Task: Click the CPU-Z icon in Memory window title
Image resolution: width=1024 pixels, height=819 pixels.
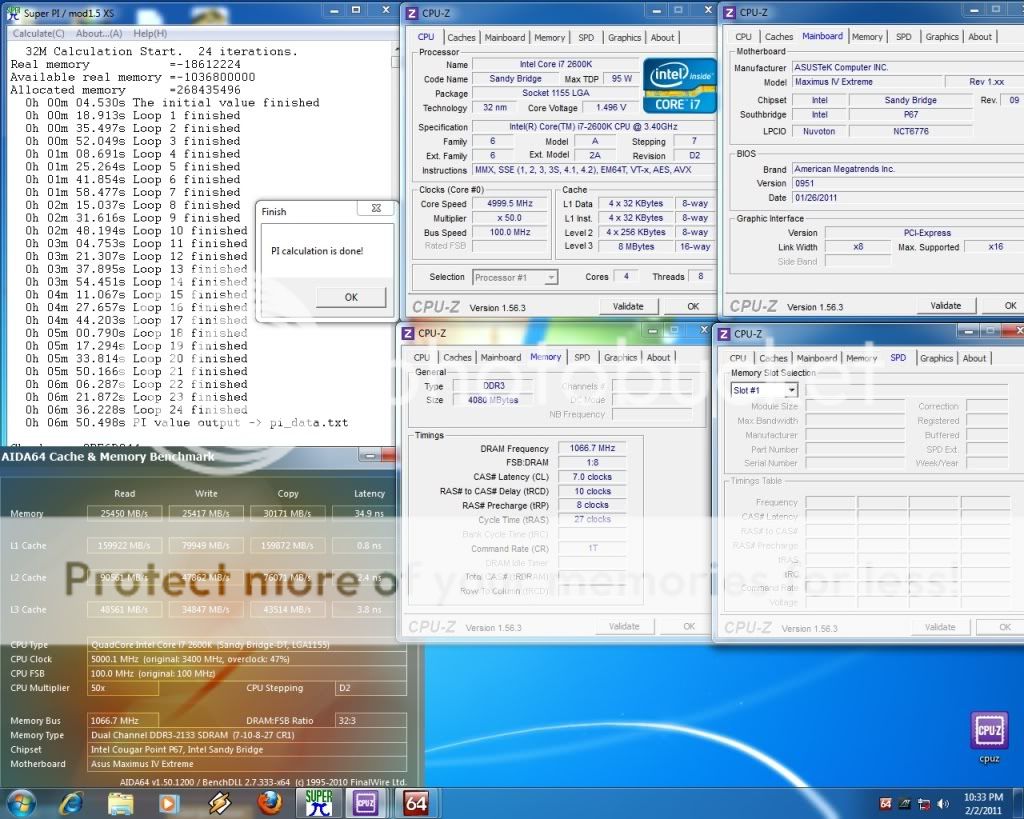Action: (408, 333)
